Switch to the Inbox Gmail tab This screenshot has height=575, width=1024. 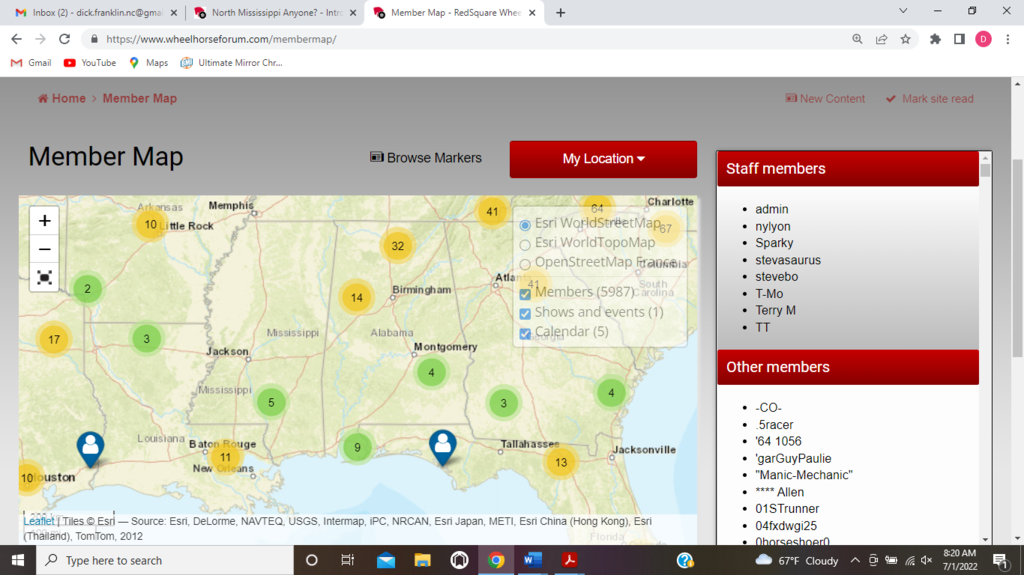point(90,13)
